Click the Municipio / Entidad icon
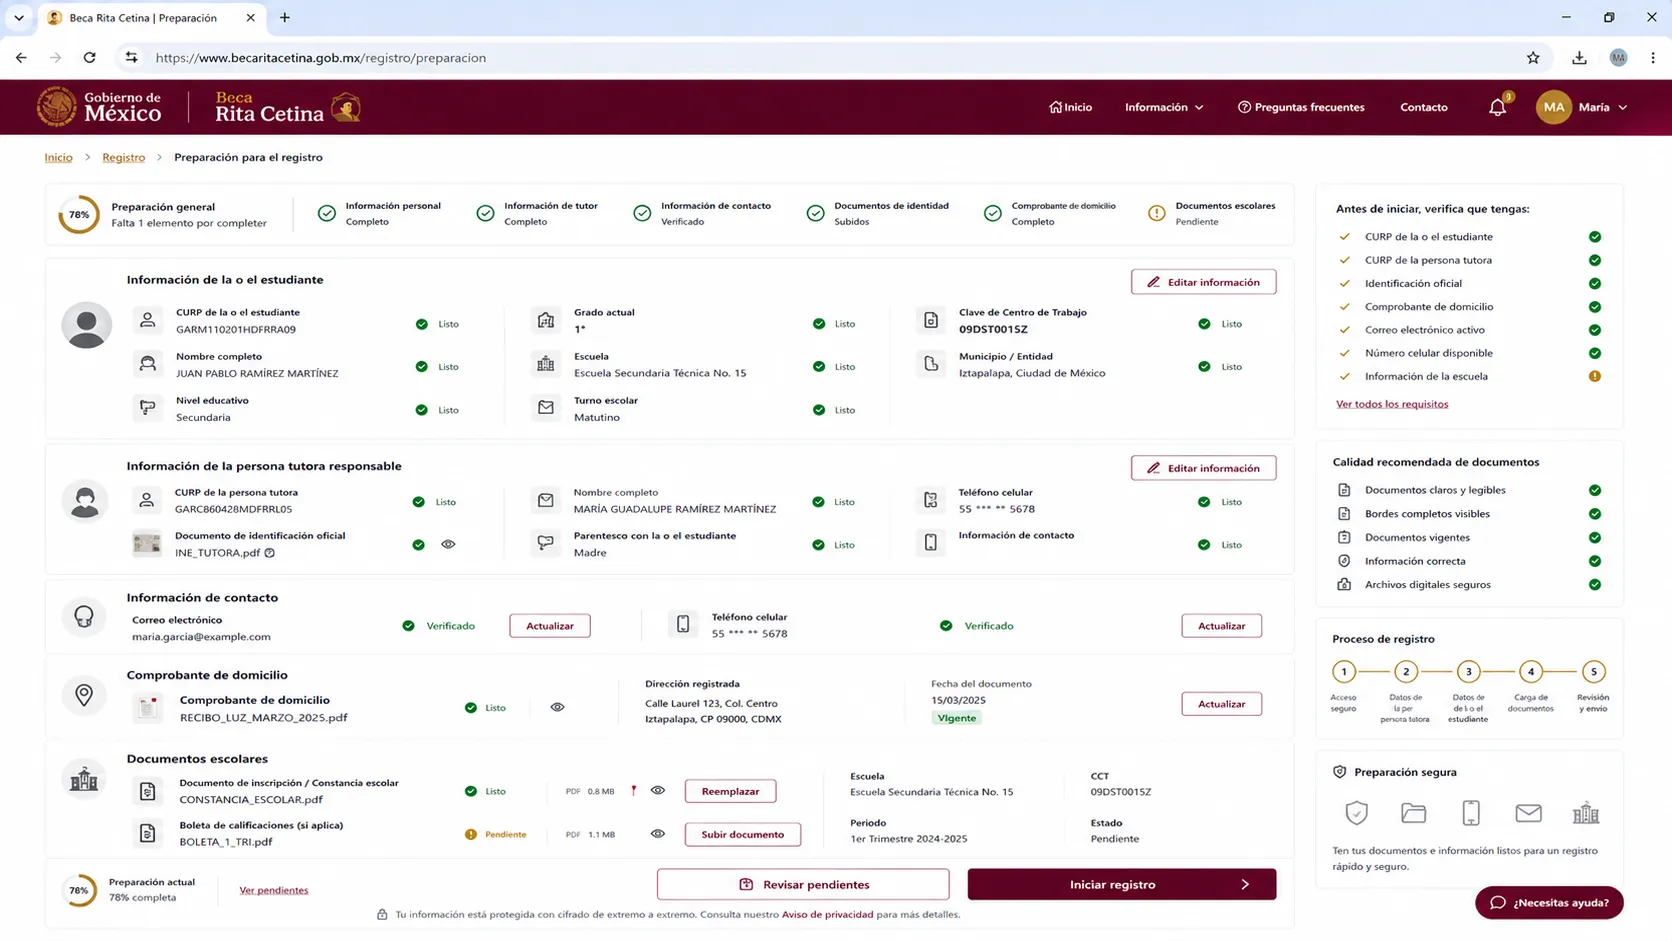The image size is (1672, 941). (930, 364)
